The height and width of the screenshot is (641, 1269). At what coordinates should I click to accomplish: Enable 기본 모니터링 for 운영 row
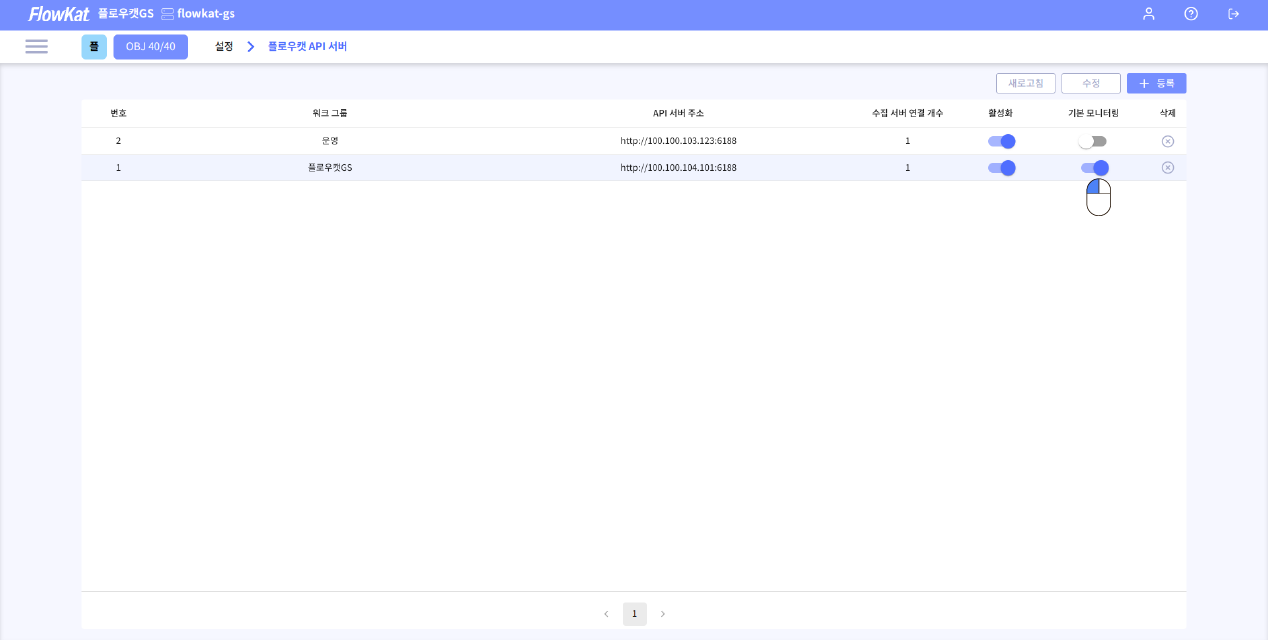[1093, 142]
